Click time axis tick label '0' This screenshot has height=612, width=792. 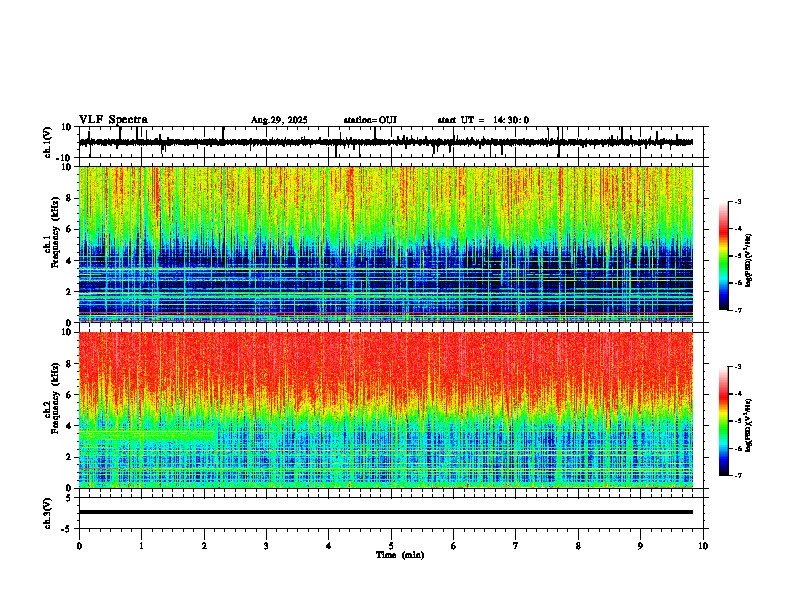click(x=79, y=546)
